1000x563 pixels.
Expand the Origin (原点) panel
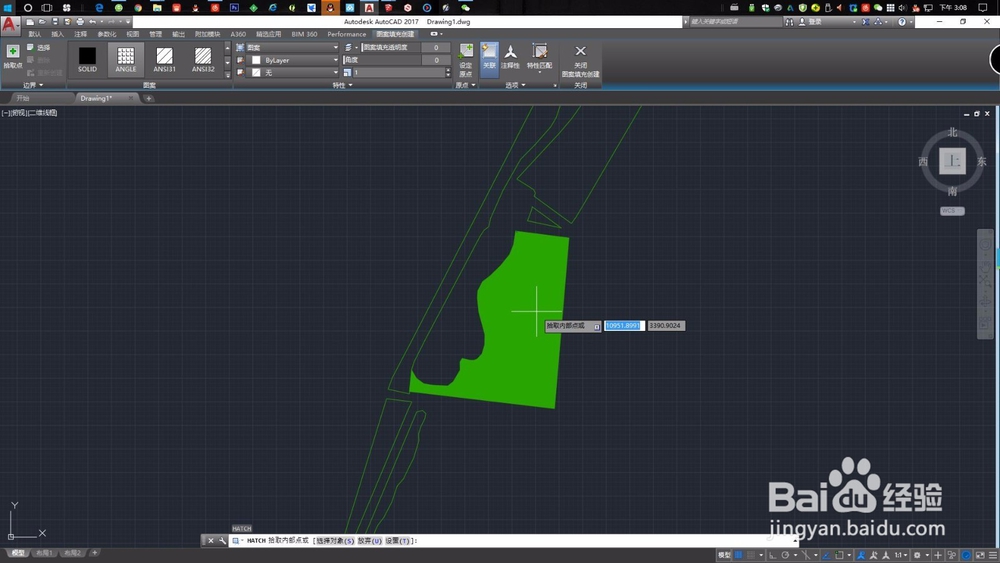pyautogui.click(x=466, y=85)
